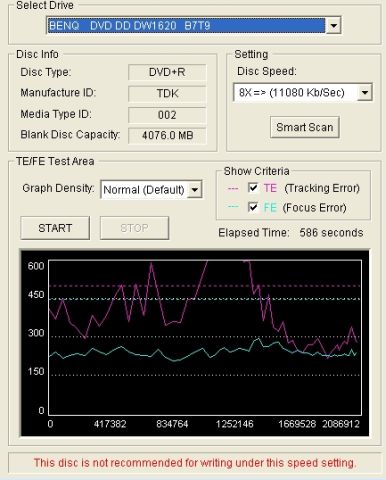Toggle the TE Tracking Error checkbox
This screenshot has width=386, height=480.
tap(253, 188)
